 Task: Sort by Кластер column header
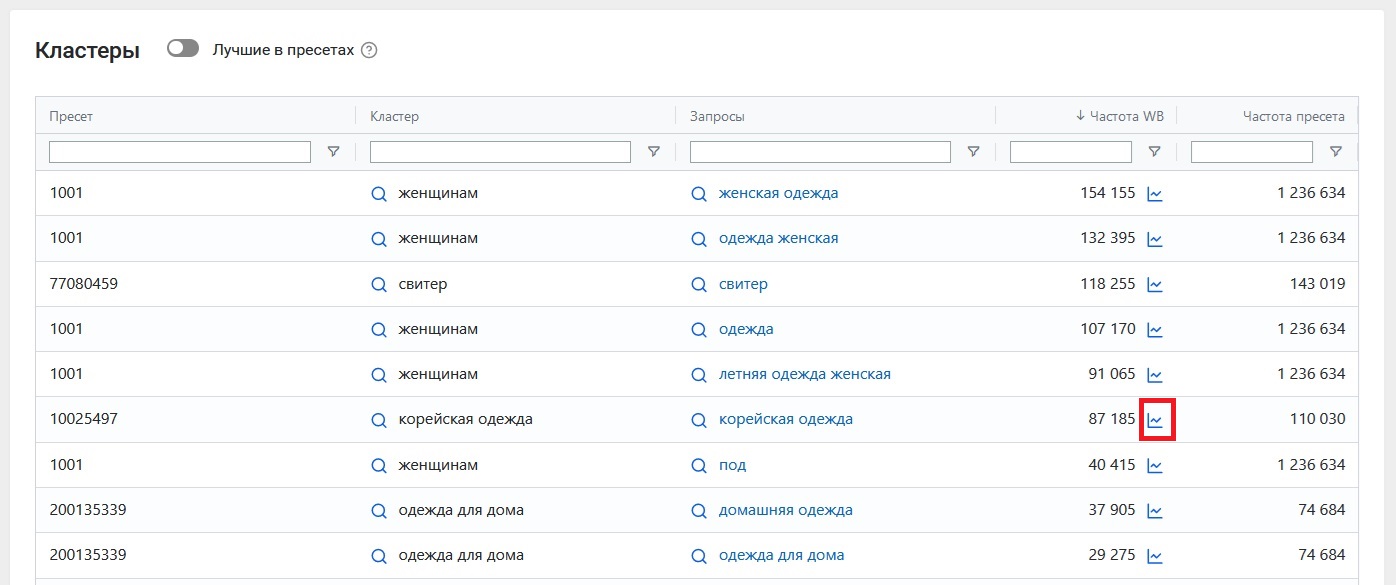pyautogui.click(x=394, y=116)
